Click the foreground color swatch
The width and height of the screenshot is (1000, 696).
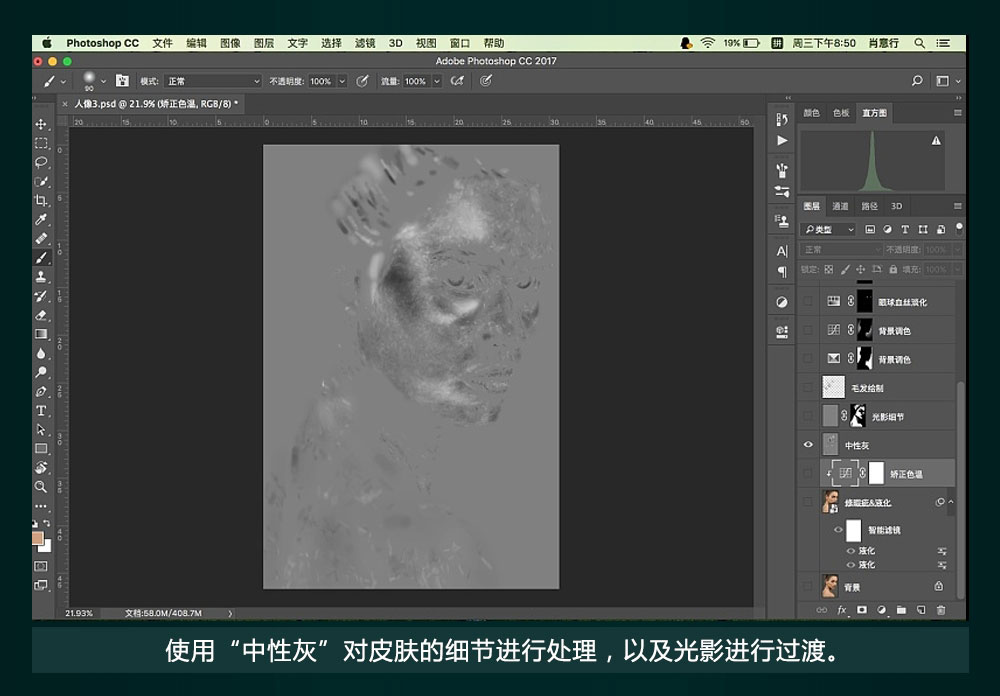pos(38,538)
